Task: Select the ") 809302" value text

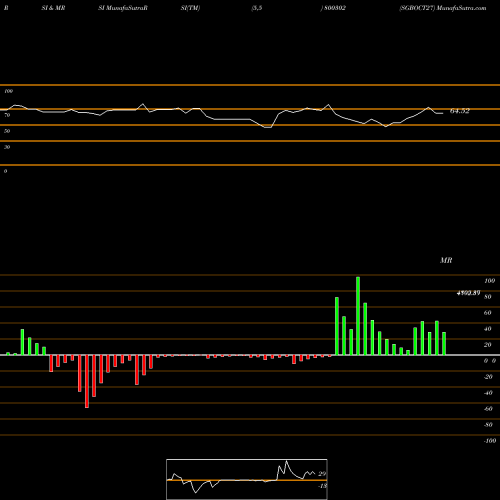Action: click(333, 8)
